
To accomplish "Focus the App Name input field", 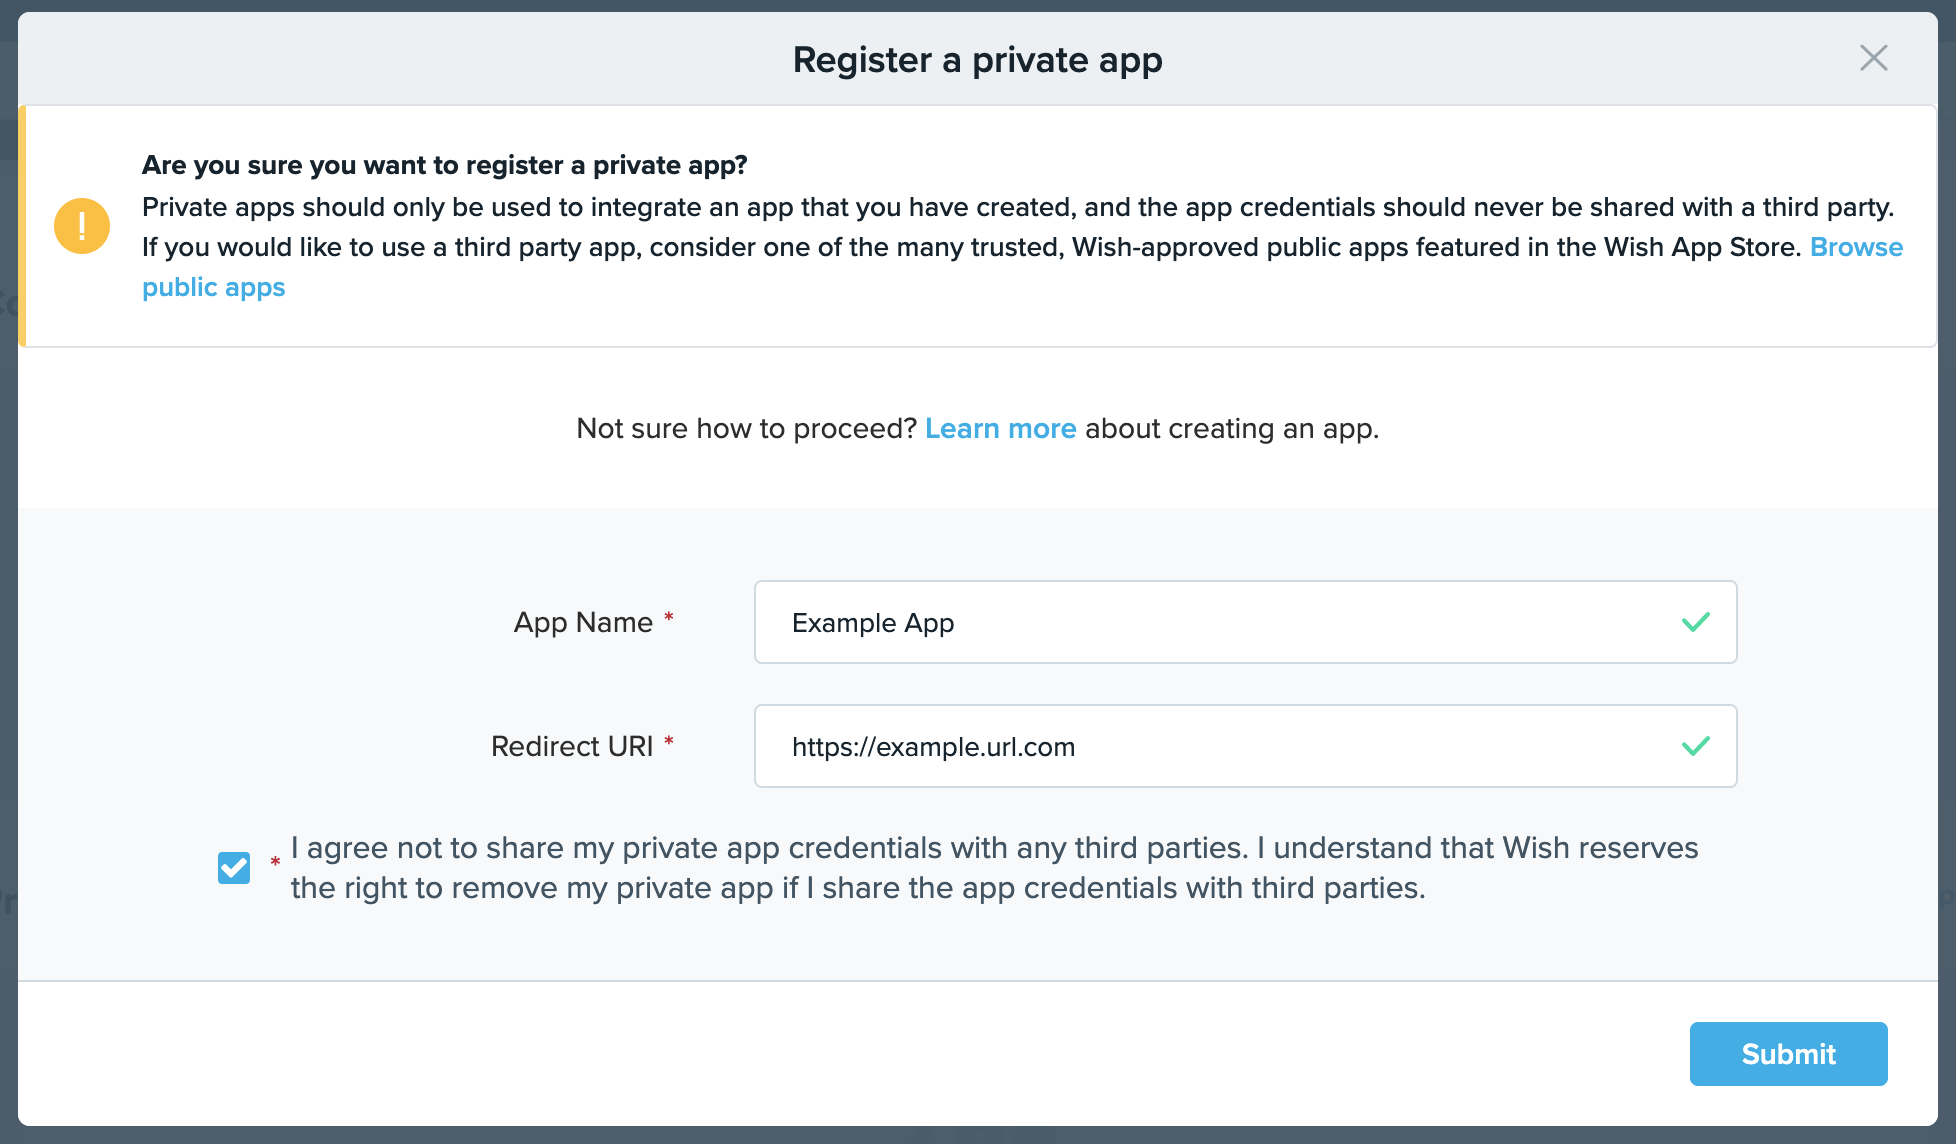I will pos(1200,622).
